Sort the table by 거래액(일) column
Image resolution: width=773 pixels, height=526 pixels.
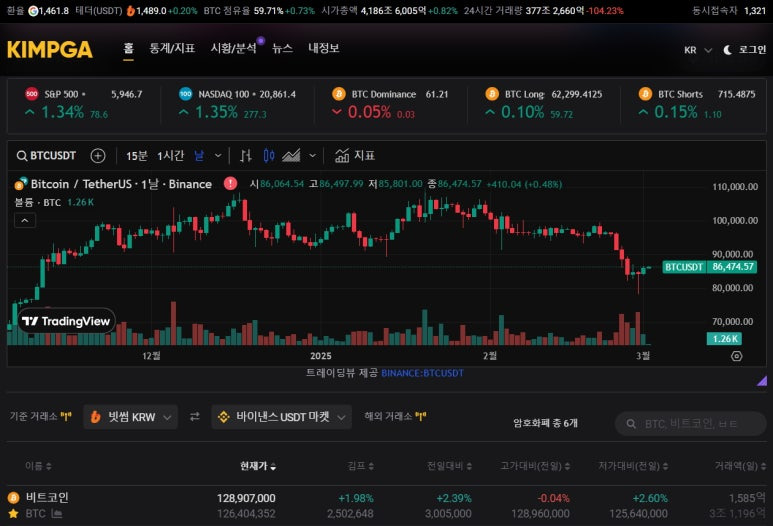(740, 466)
